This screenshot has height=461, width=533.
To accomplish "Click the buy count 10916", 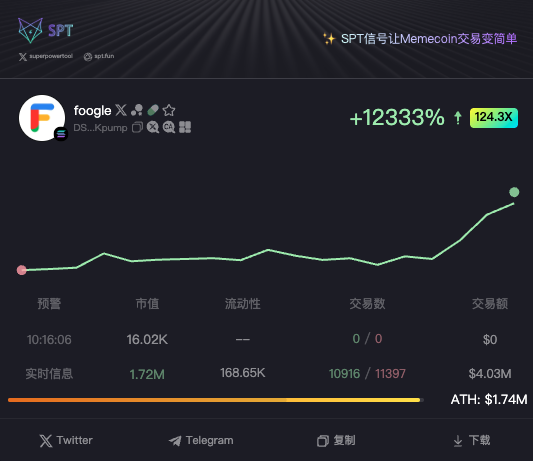I will [x=344, y=374].
